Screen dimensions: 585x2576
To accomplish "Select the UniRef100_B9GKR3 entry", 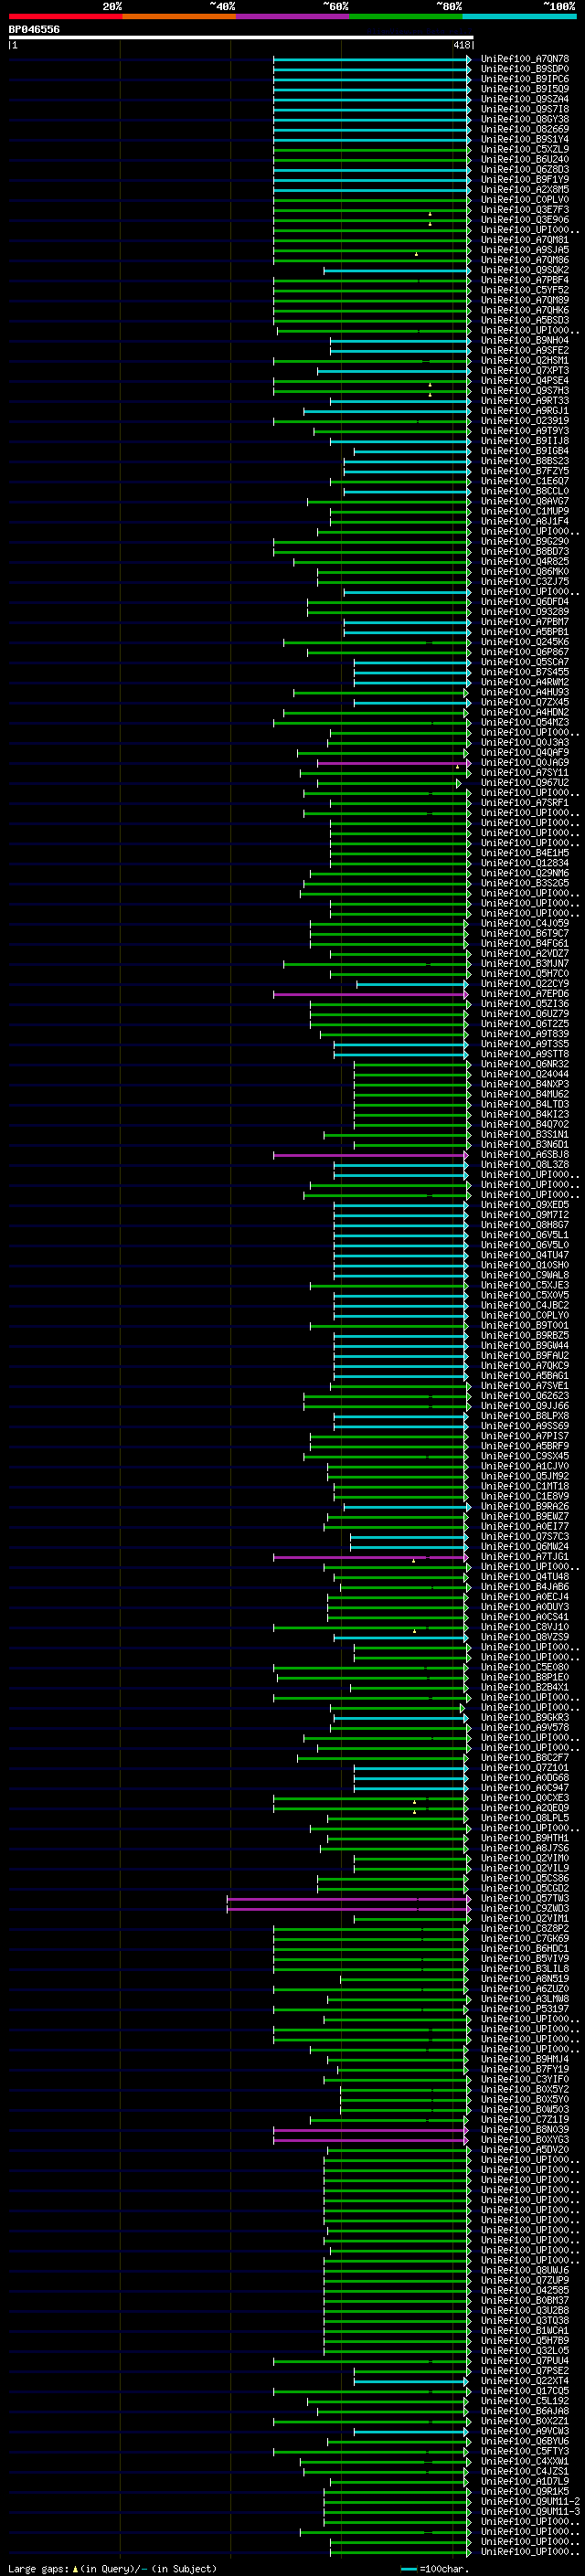I will click(x=525, y=1718).
